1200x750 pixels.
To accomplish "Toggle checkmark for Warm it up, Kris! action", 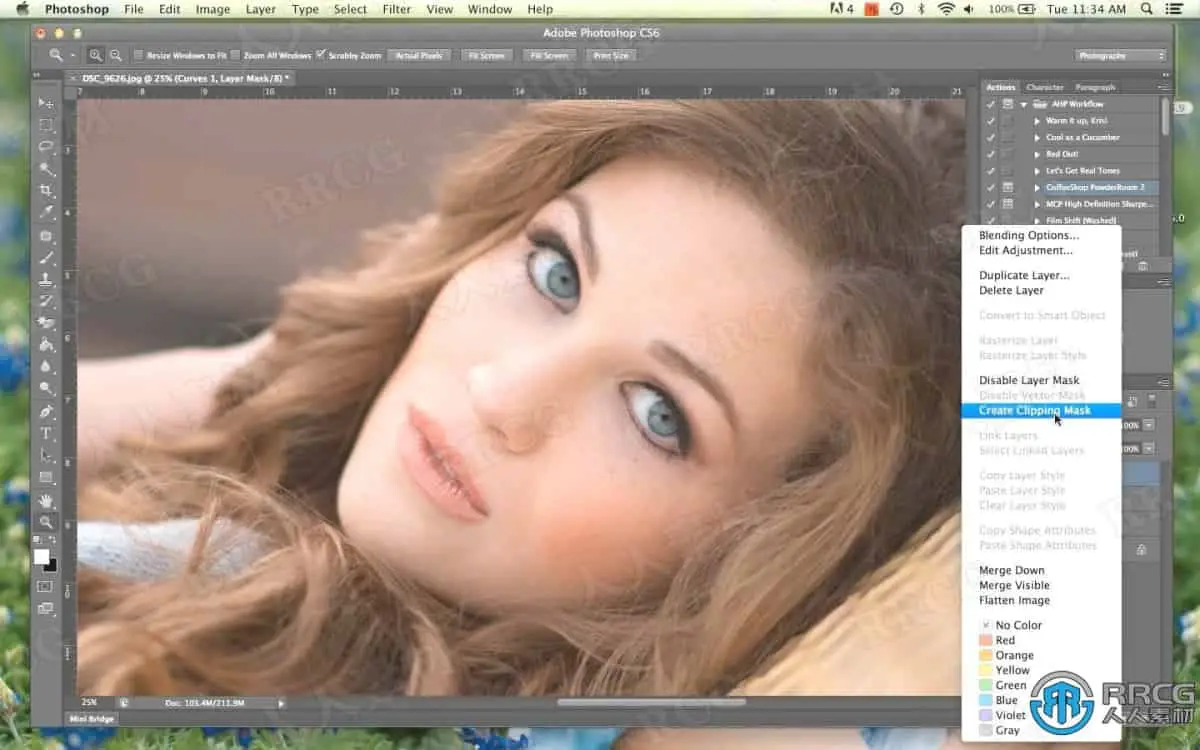I will point(991,121).
